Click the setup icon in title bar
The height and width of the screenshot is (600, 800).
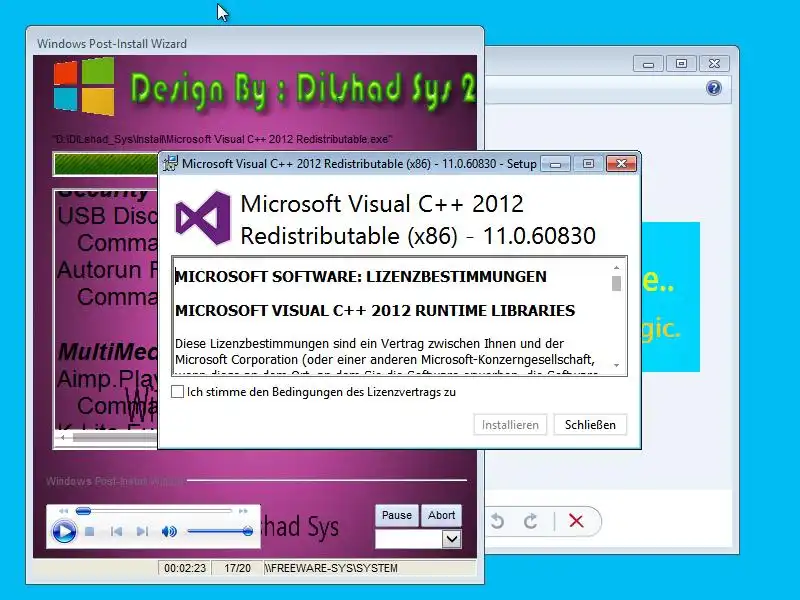click(x=170, y=163)
